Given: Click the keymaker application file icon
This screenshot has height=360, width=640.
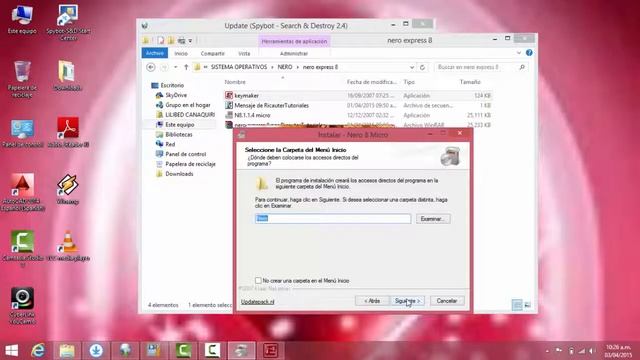Looking at the screenshot, I should (x=229, y=96).
